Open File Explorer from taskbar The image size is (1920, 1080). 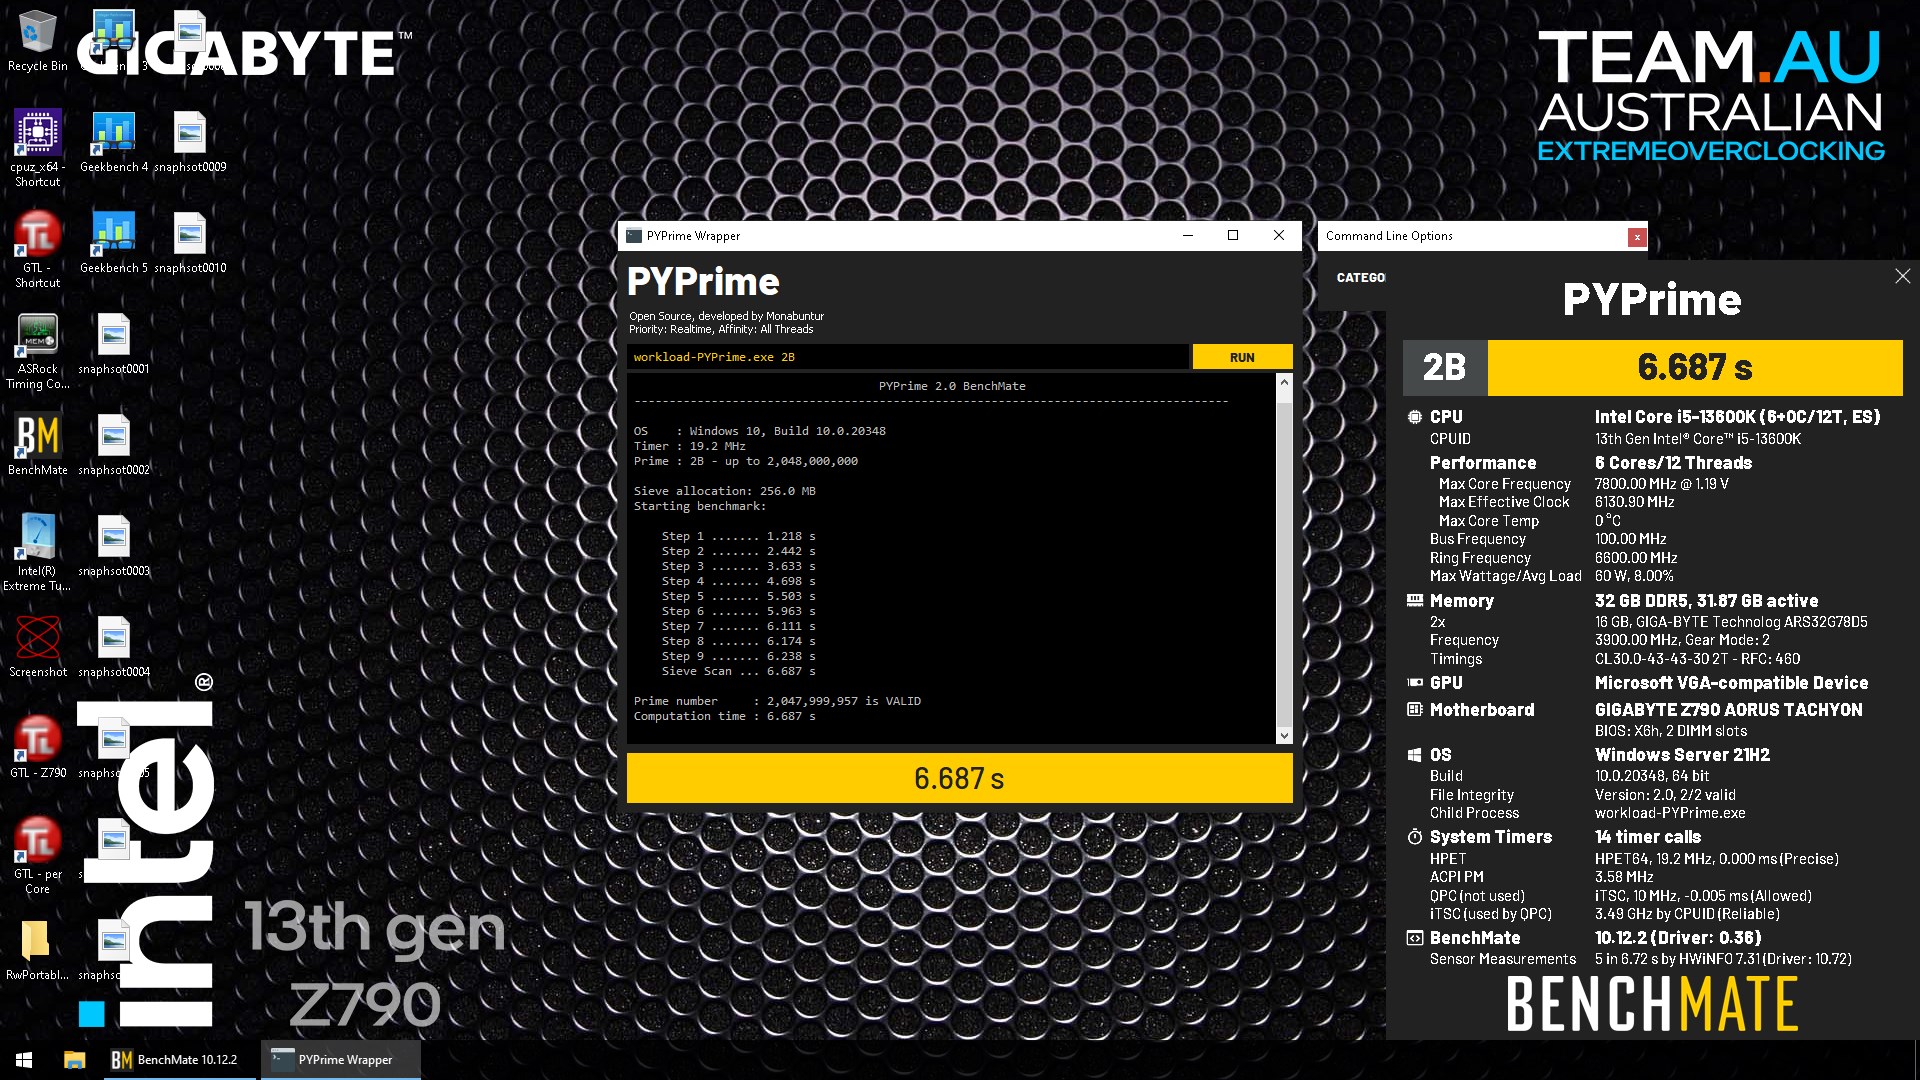74,1060
